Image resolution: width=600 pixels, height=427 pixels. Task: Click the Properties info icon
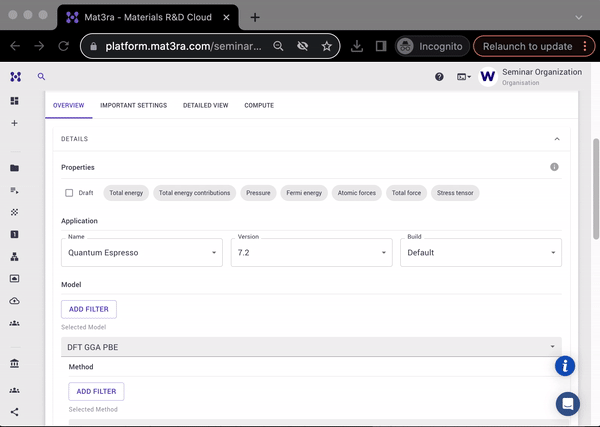click(554, 167)
